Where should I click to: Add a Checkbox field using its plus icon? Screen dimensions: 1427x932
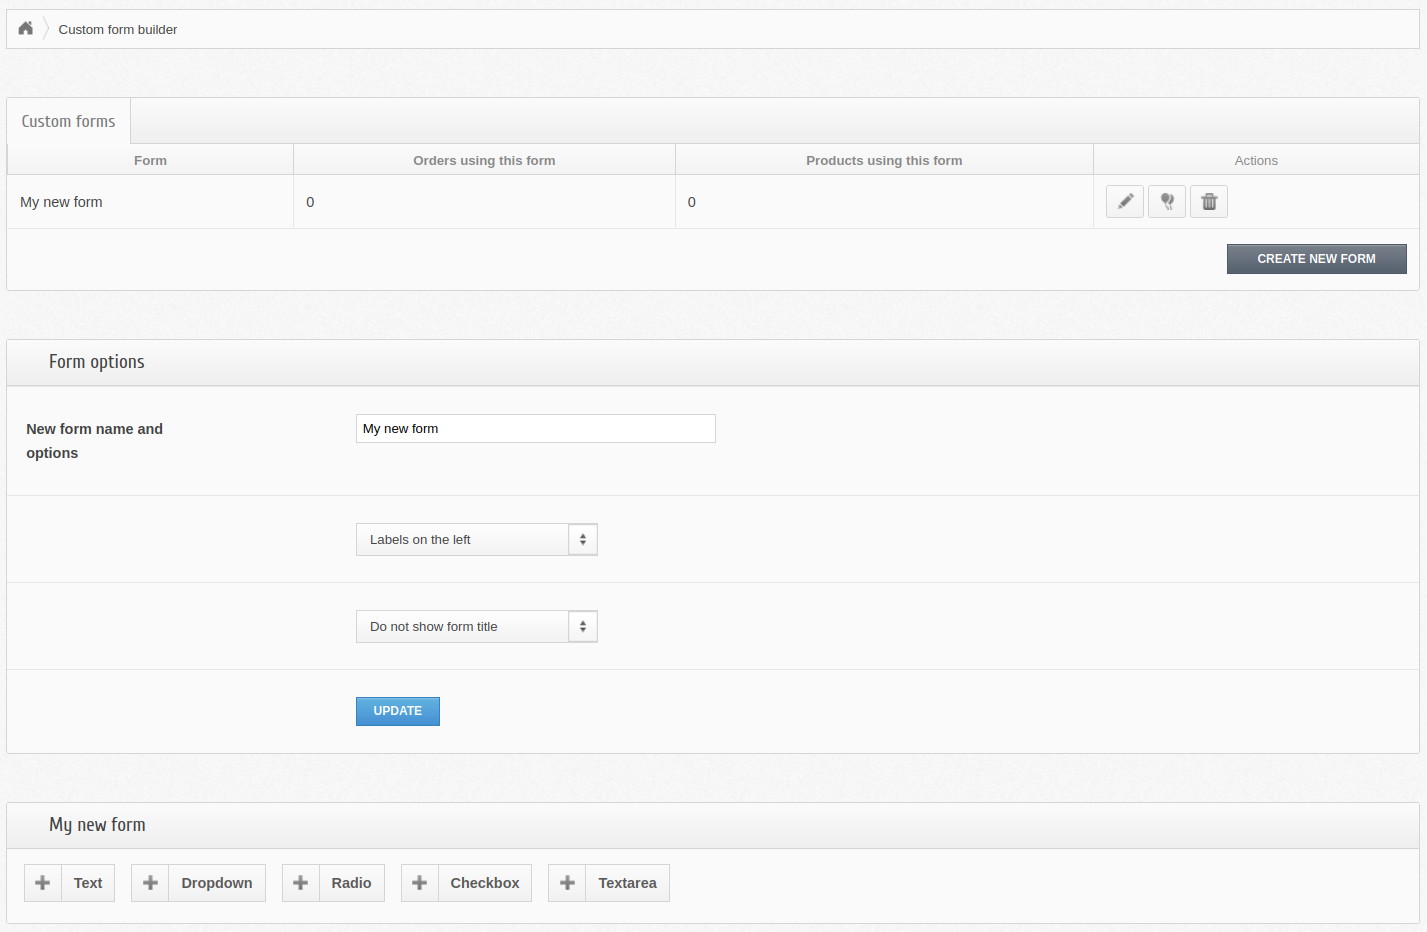pyautogui.click(x=419, y=882)
